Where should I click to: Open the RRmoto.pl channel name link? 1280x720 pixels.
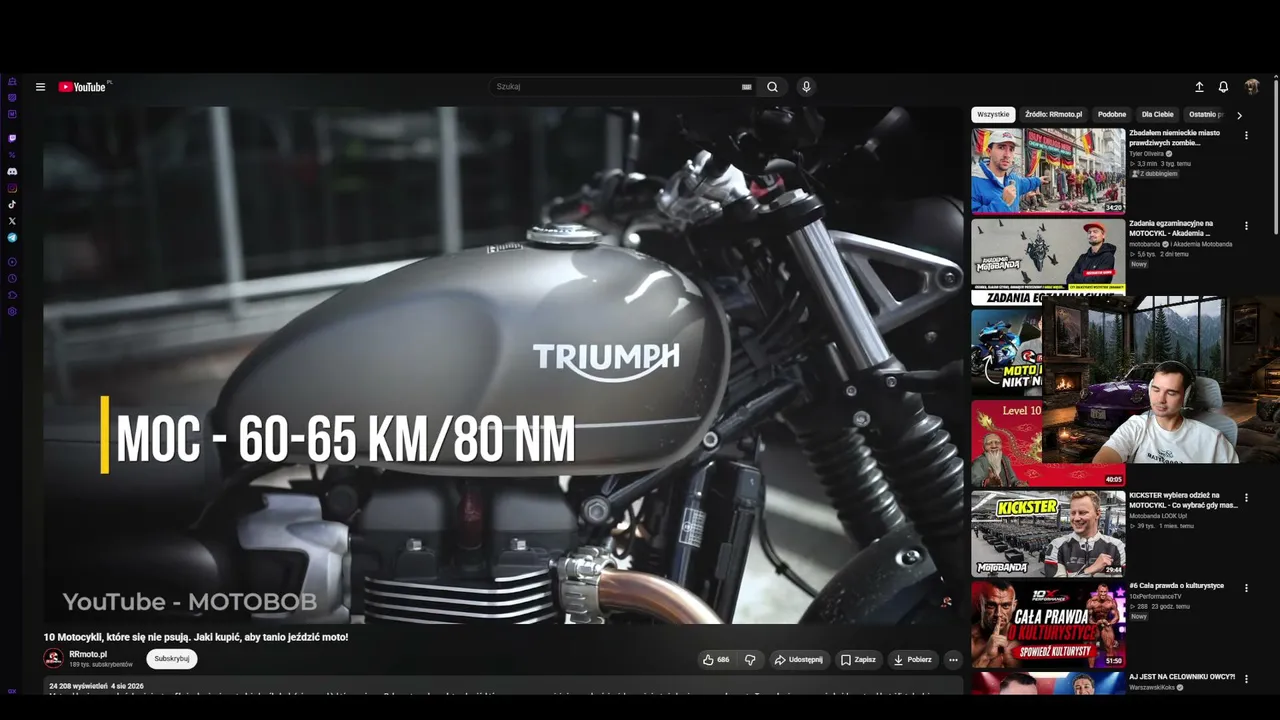click(88, 654)
